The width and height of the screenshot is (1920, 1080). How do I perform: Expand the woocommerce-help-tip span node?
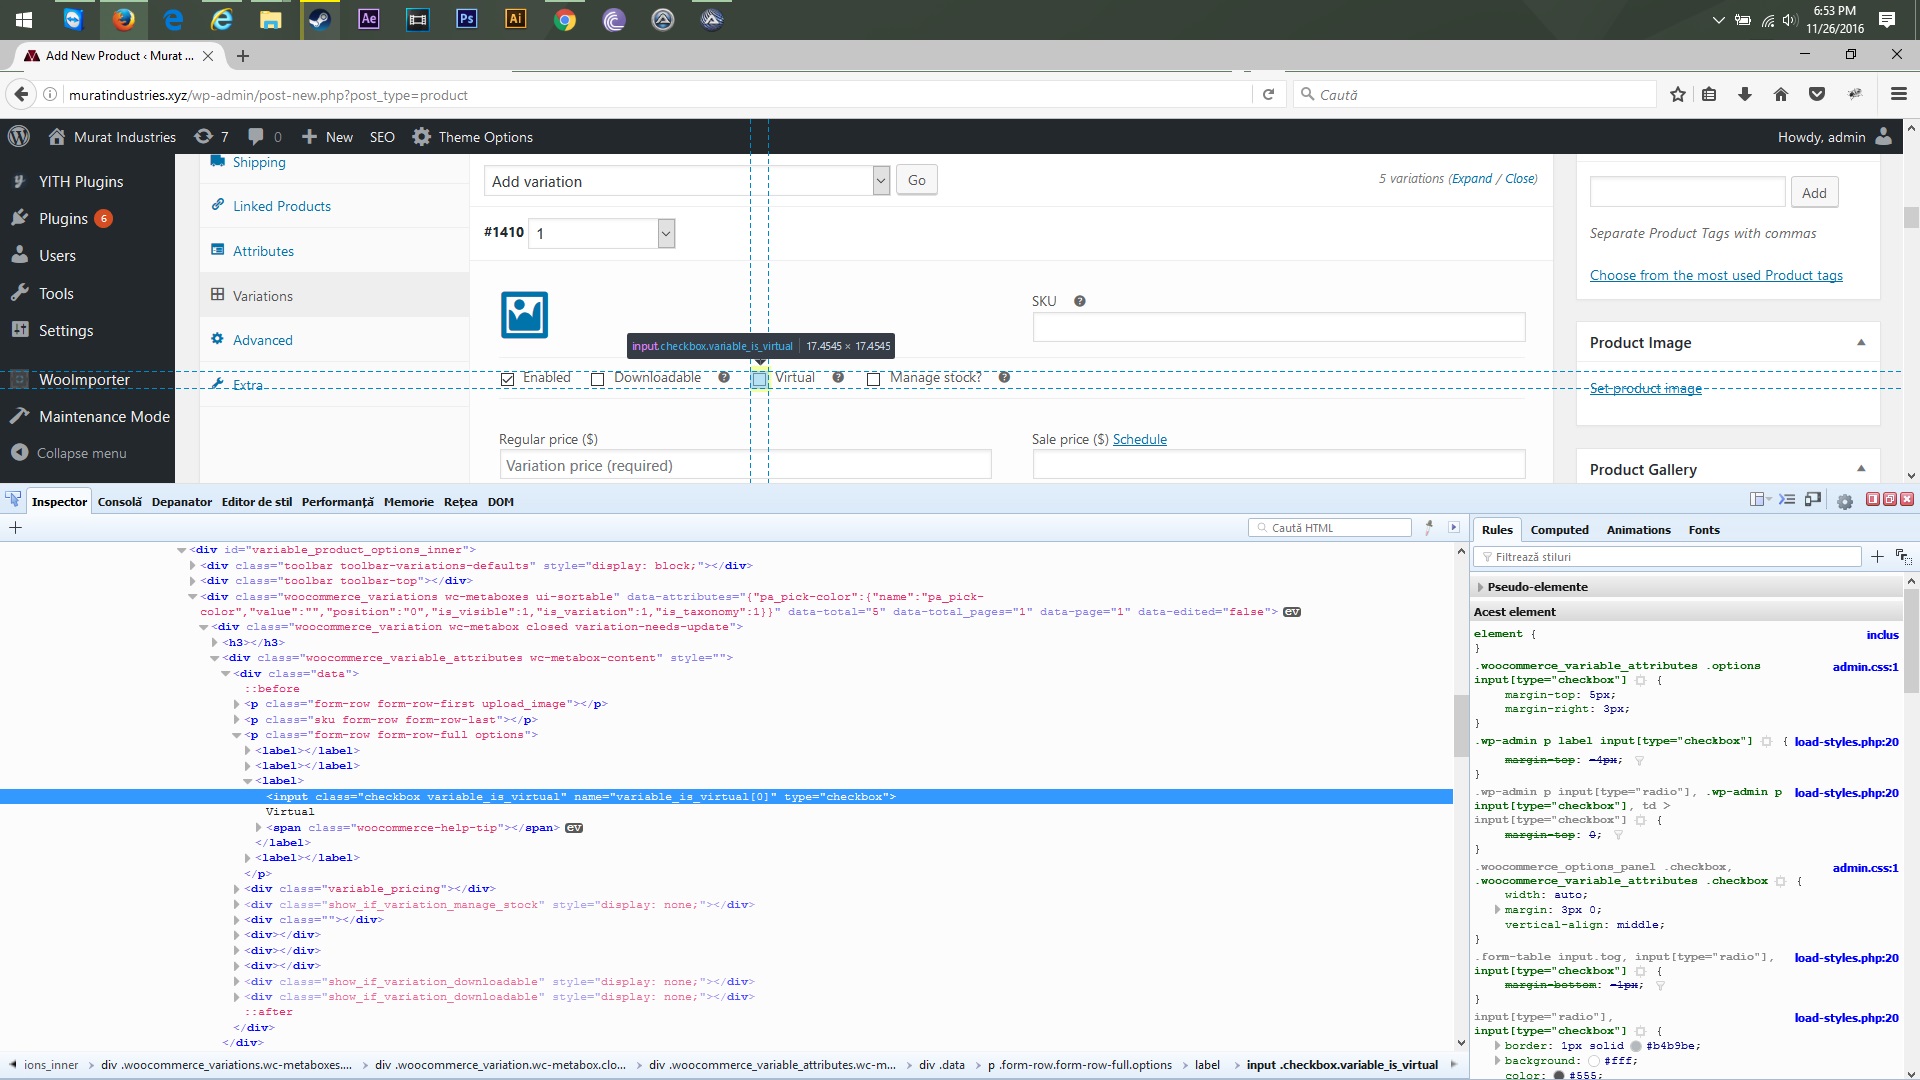[x=259, y=828]
